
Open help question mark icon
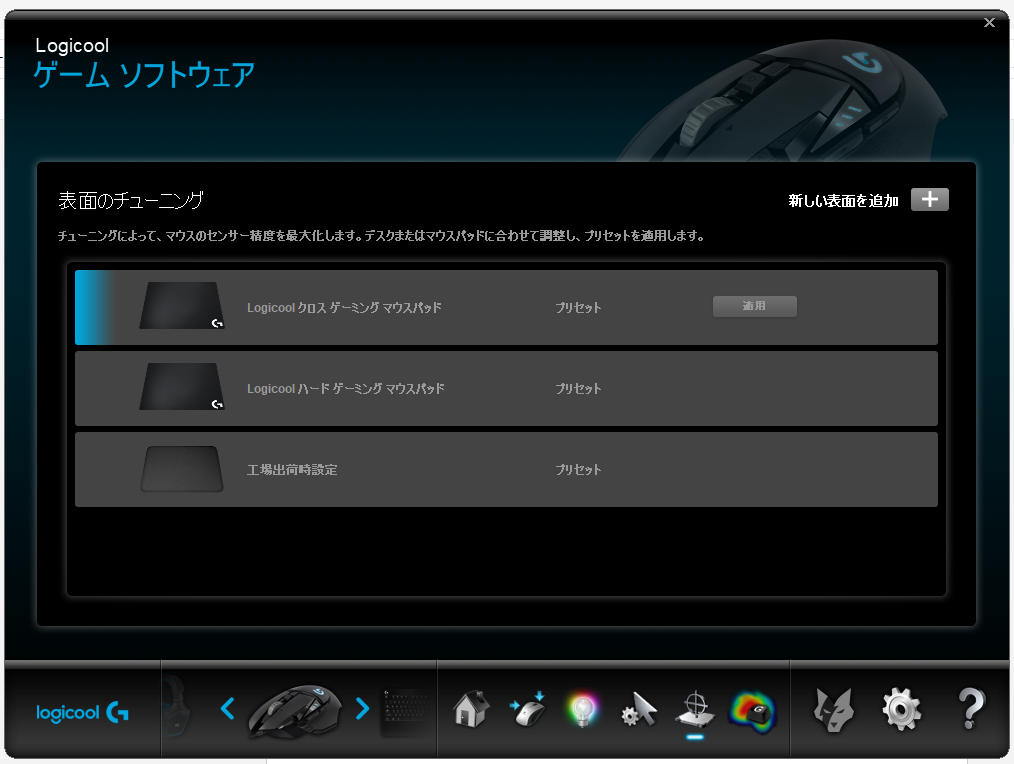(x=971, y=709)
